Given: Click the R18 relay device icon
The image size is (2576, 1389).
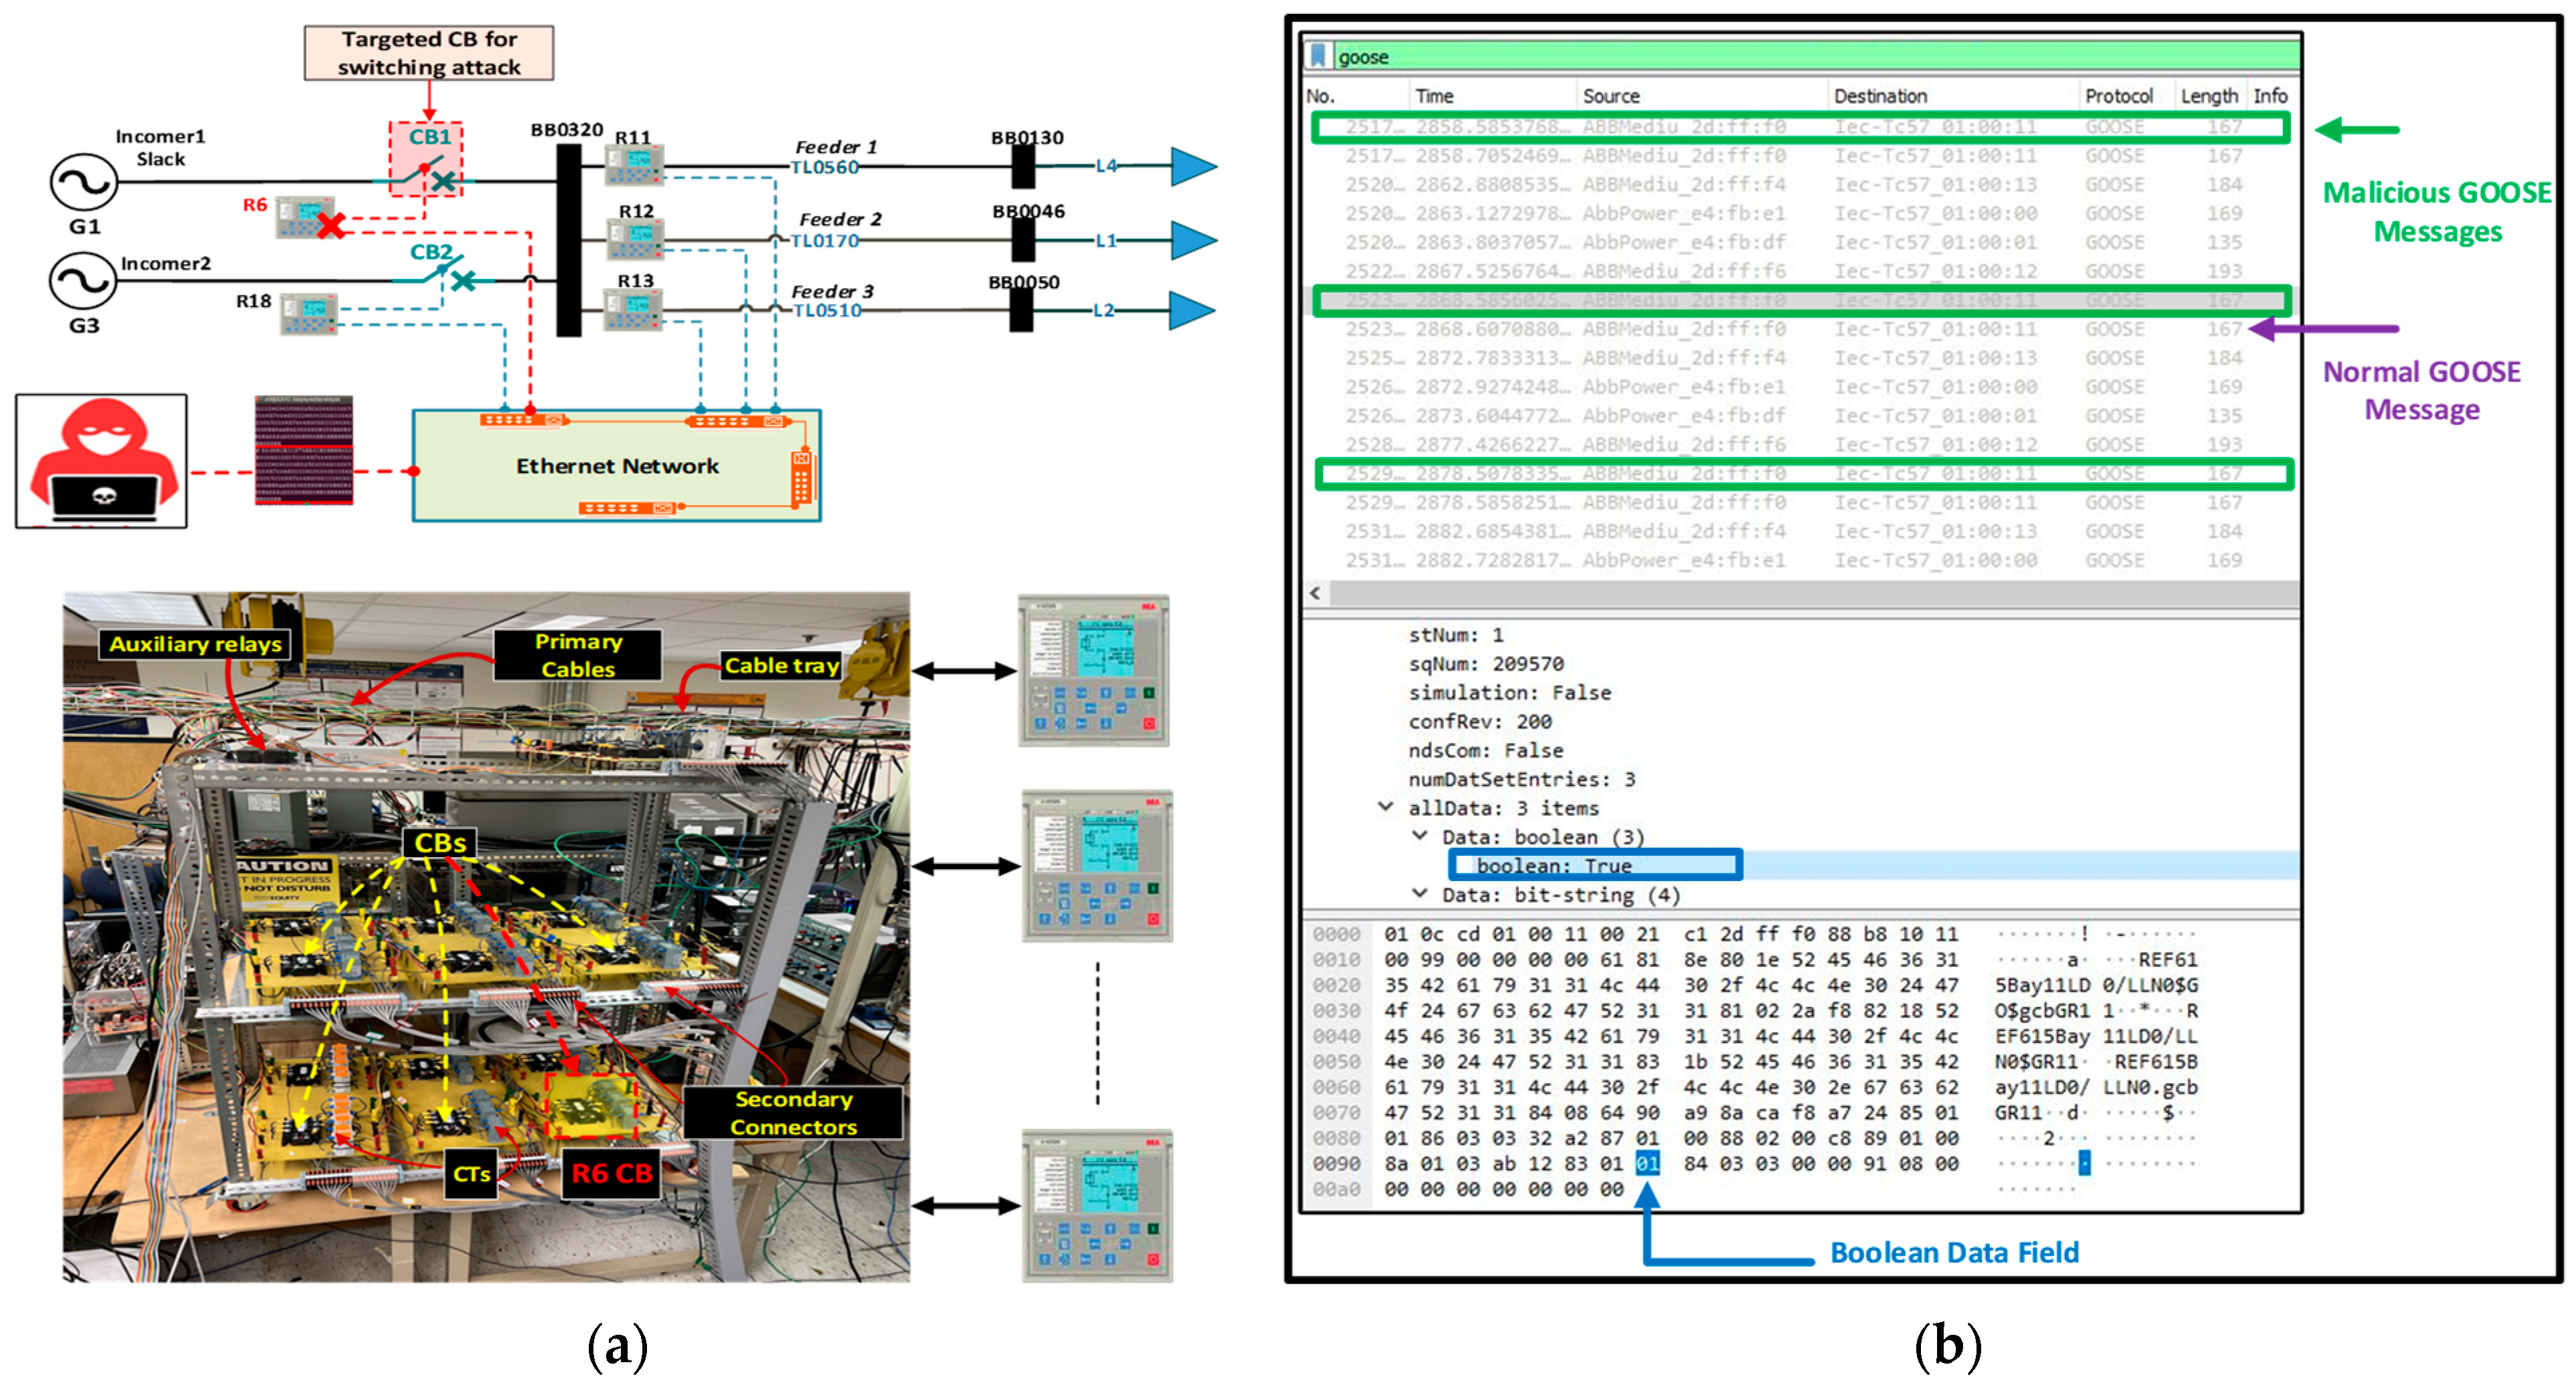Looking at the screenshot, I should pyautogui.click(x=308, y=314).
